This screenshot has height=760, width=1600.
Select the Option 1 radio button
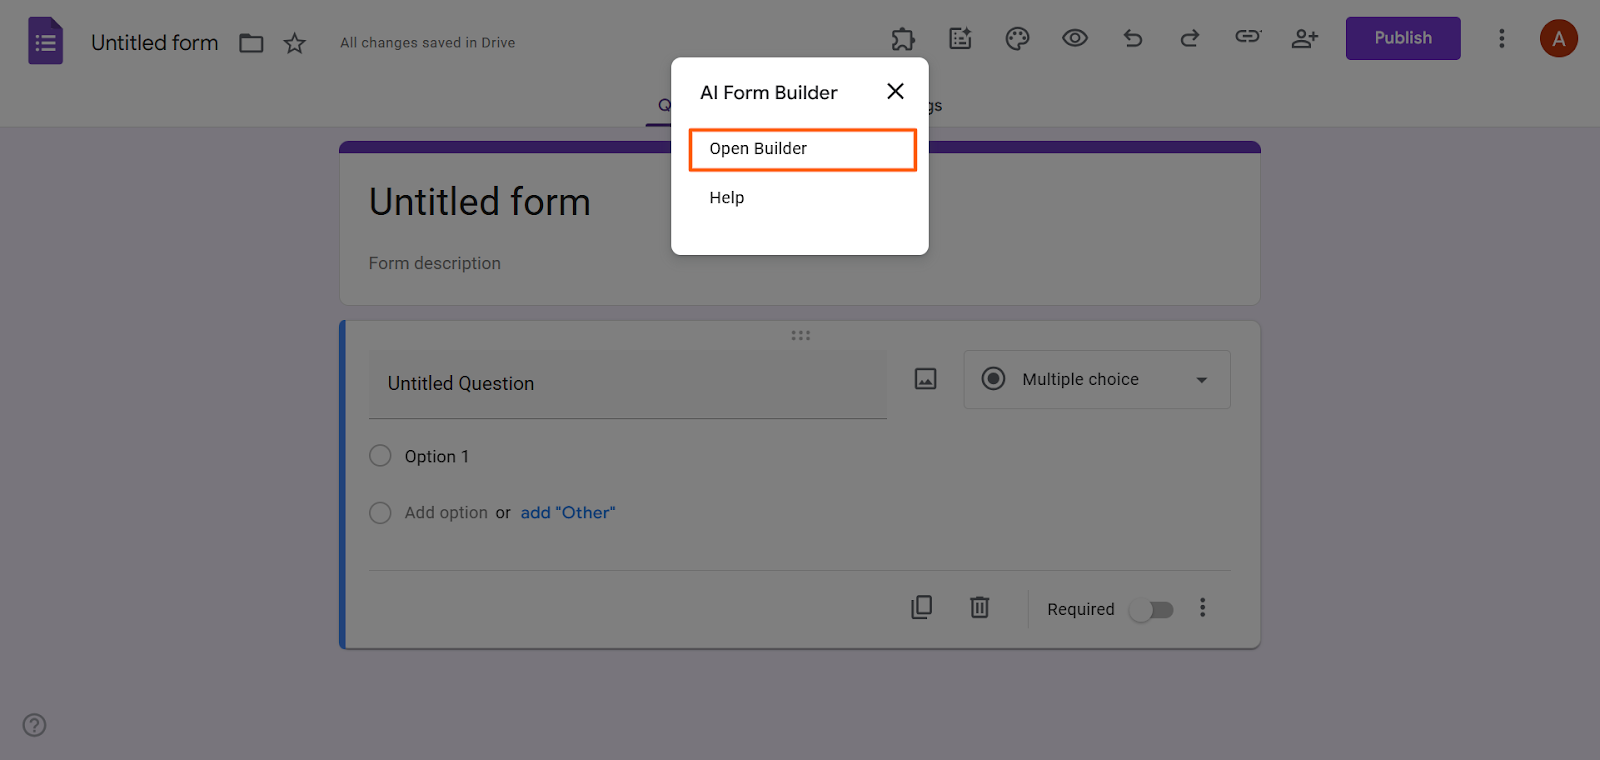[380, 456]
